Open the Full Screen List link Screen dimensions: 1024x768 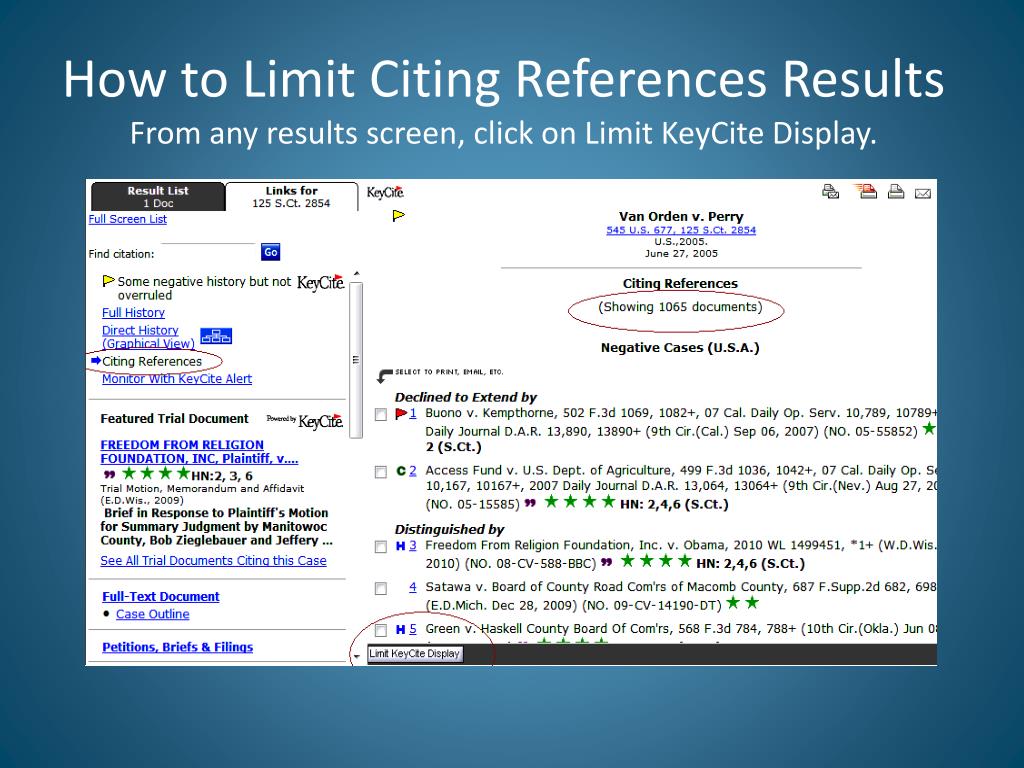(x=127, y=219)
